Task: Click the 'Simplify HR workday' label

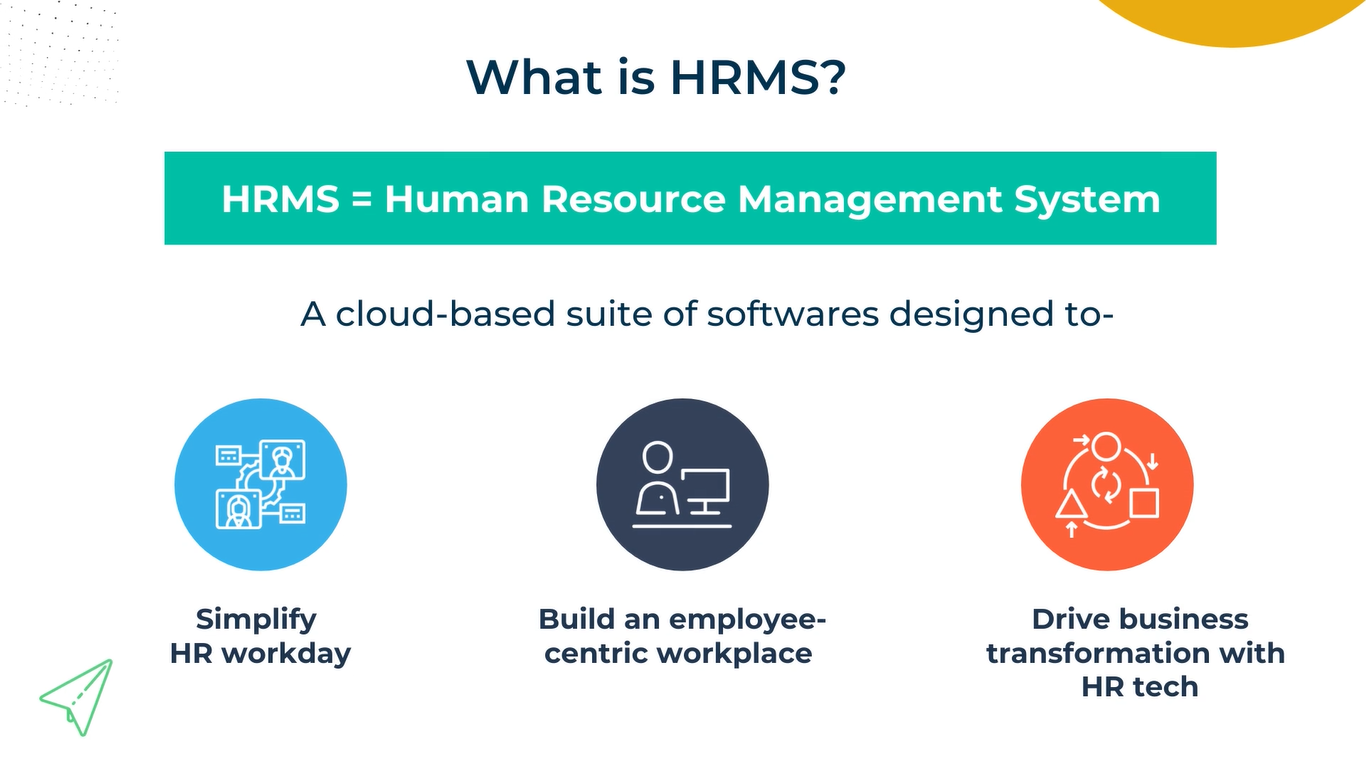Action: (260, 636)
